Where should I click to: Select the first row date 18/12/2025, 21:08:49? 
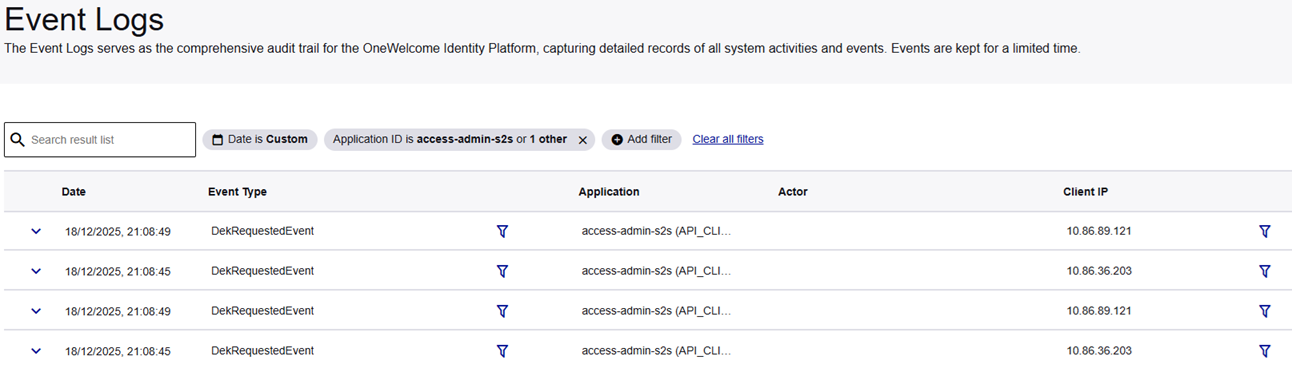[x=118, y=231]
